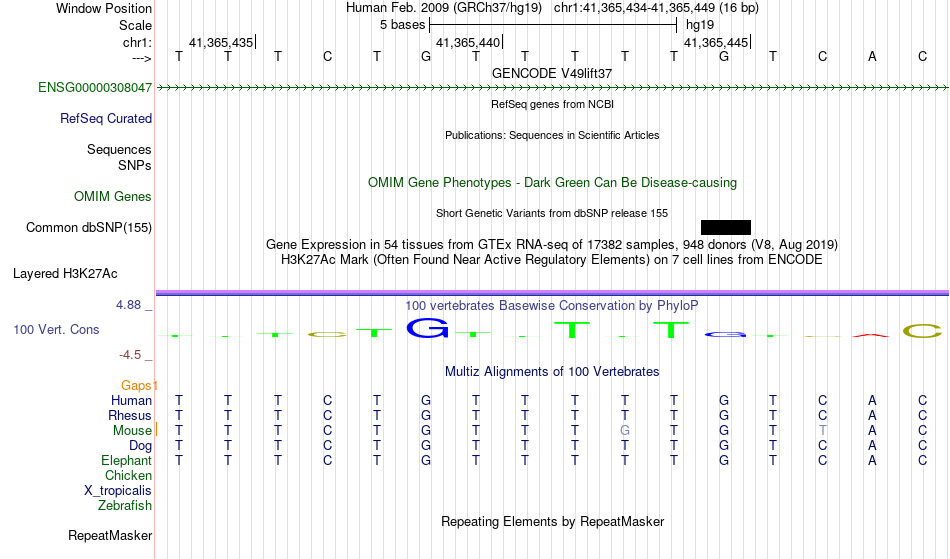Open the Layered H3K27Ac track label
This screenshot has width=950, height=559.
tap(65, 274)
